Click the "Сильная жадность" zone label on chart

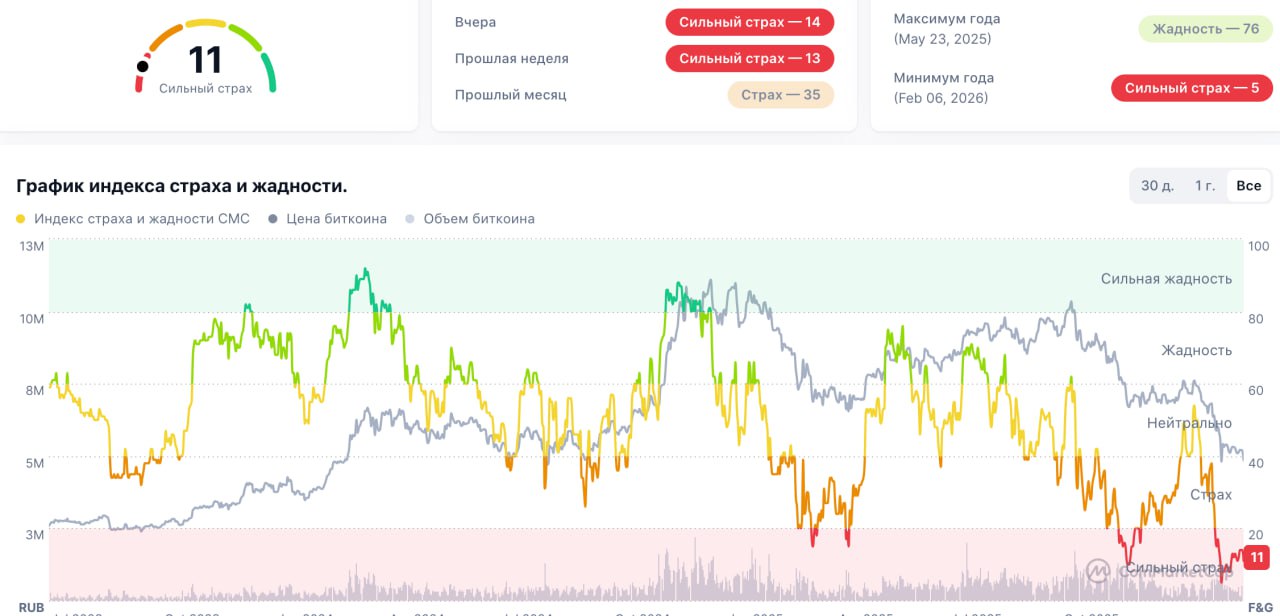coord(1166,279)
